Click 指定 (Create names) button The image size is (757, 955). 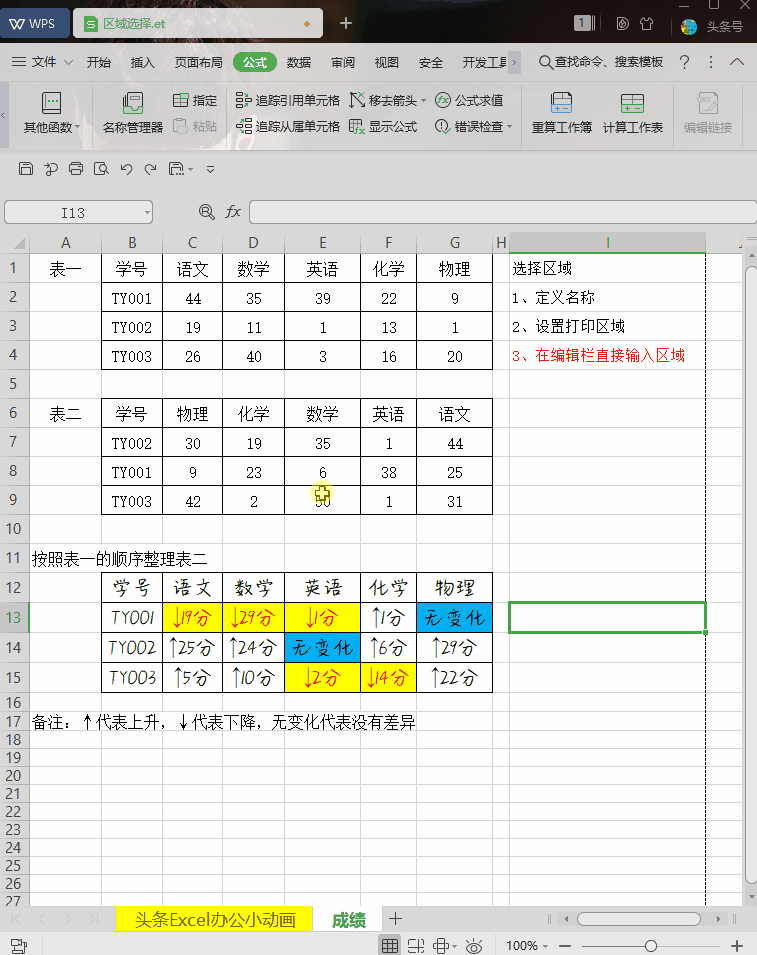pyautogui.click(x=195, y=100)
